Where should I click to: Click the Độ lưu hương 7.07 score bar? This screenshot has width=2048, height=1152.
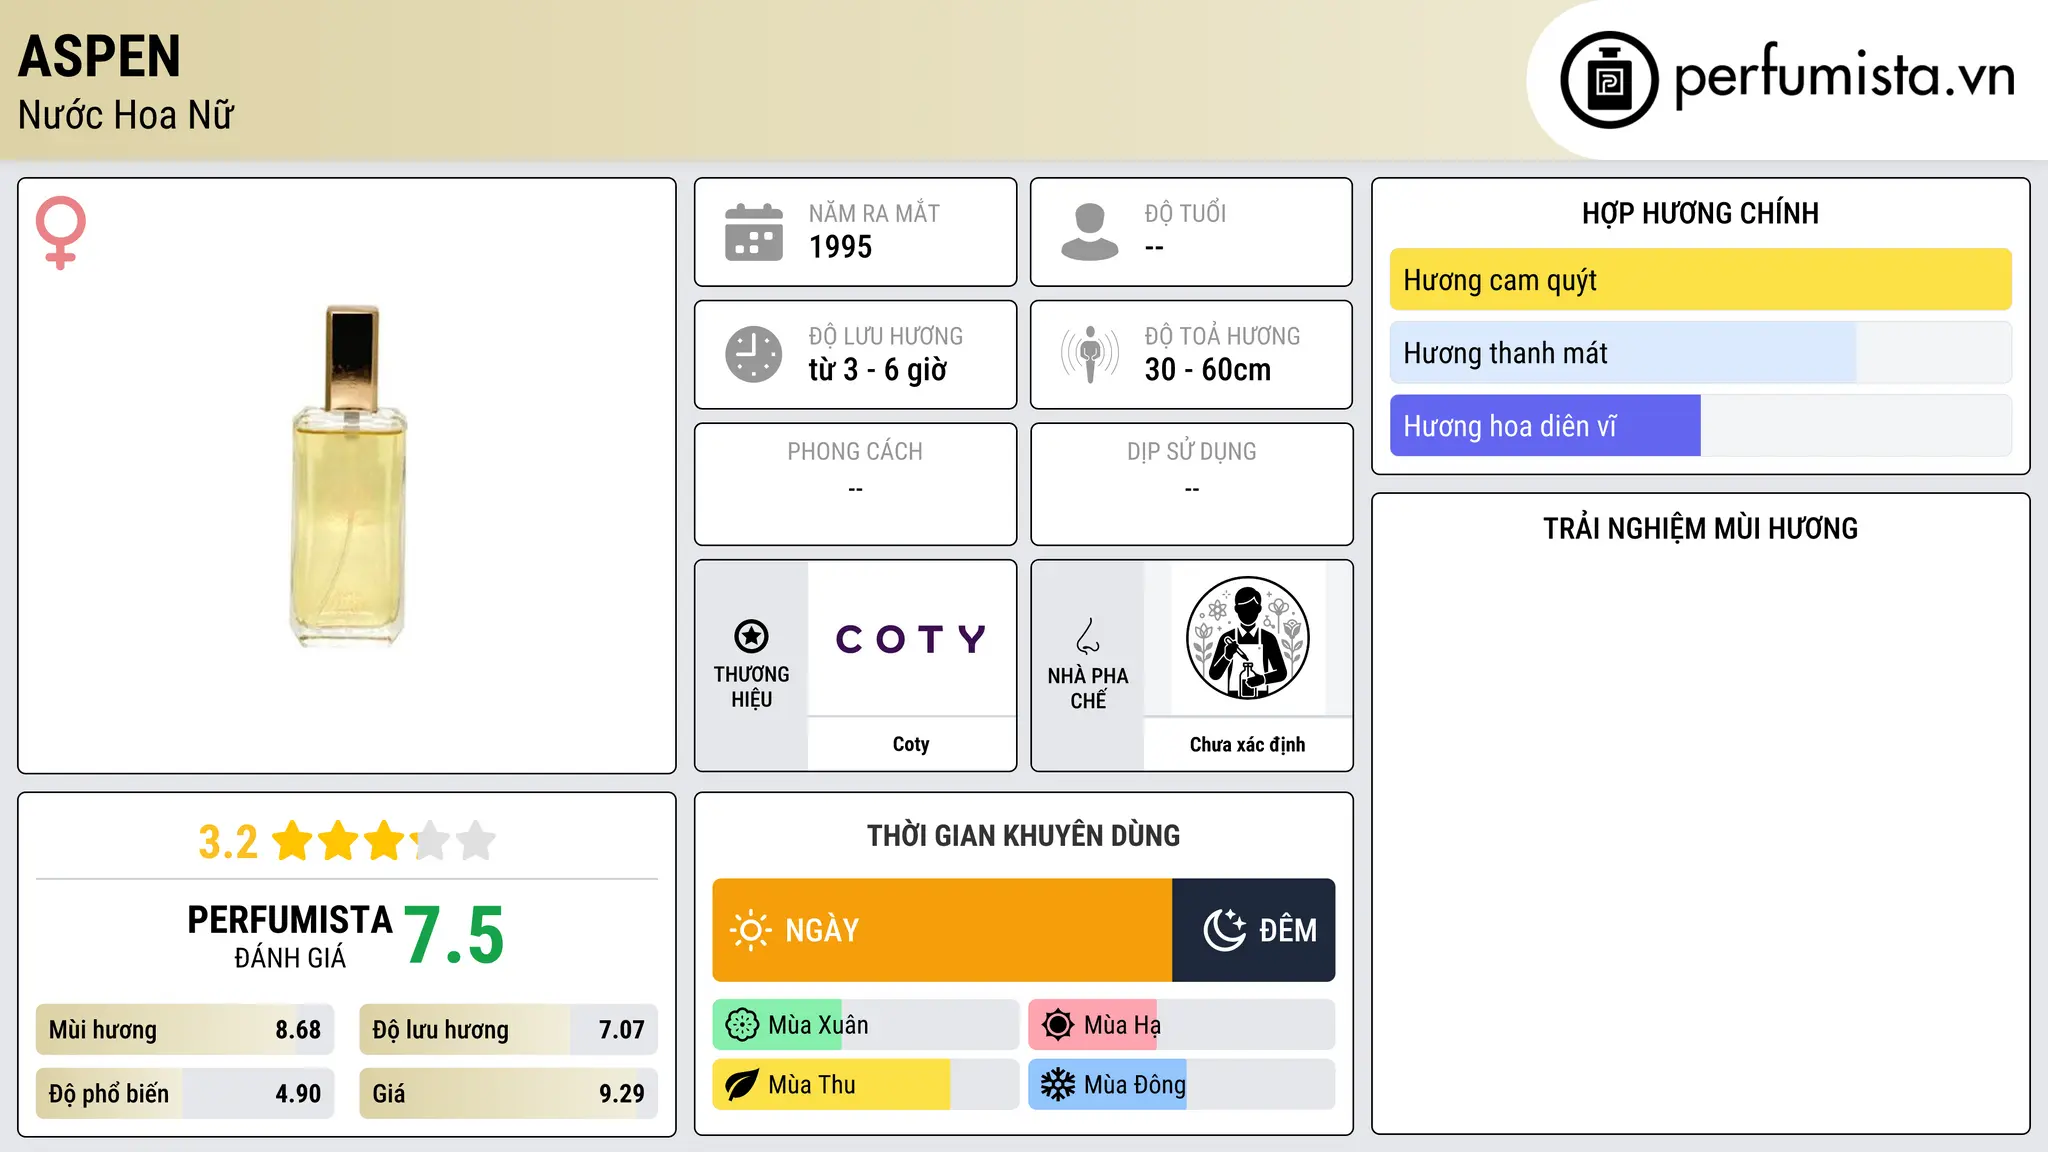pos(508,1030)
